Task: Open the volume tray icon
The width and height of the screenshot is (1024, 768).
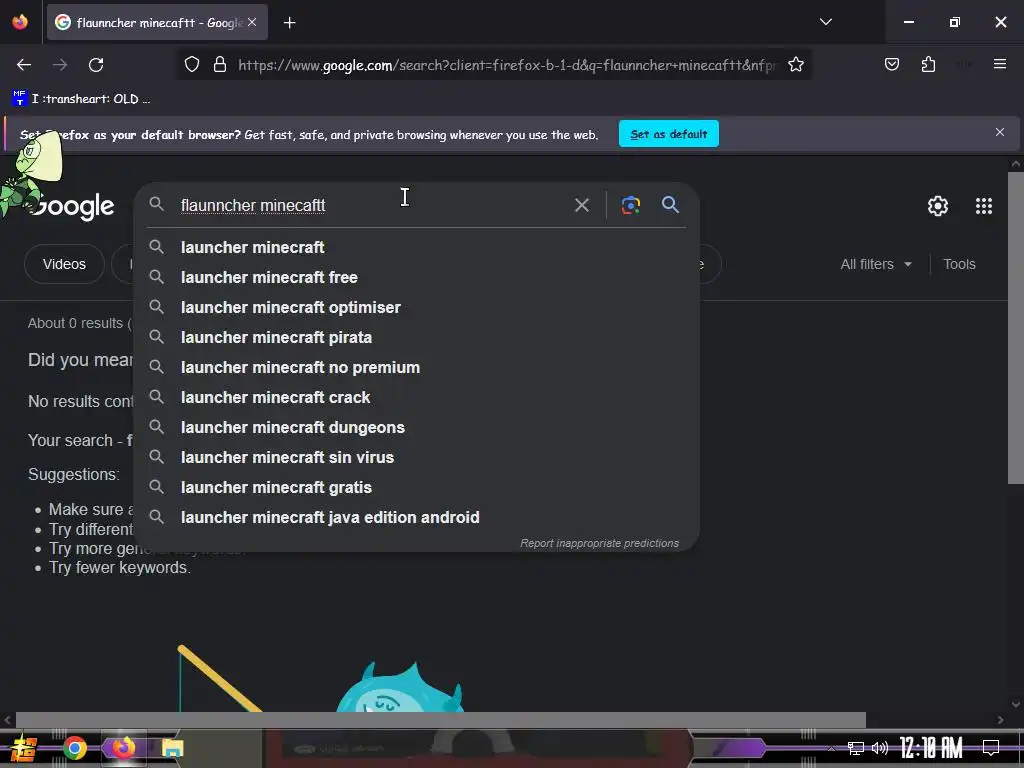Action: [x=880, y=748]
